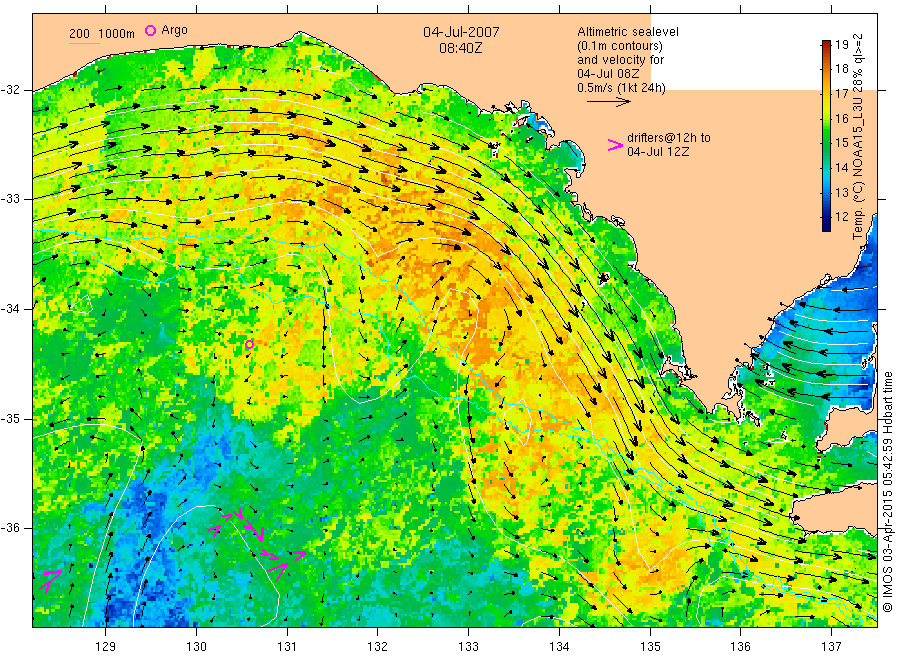Click the latitude label -34
This screenshot has width=900, height=660.
pyautogui.click(x=11, y=309)
